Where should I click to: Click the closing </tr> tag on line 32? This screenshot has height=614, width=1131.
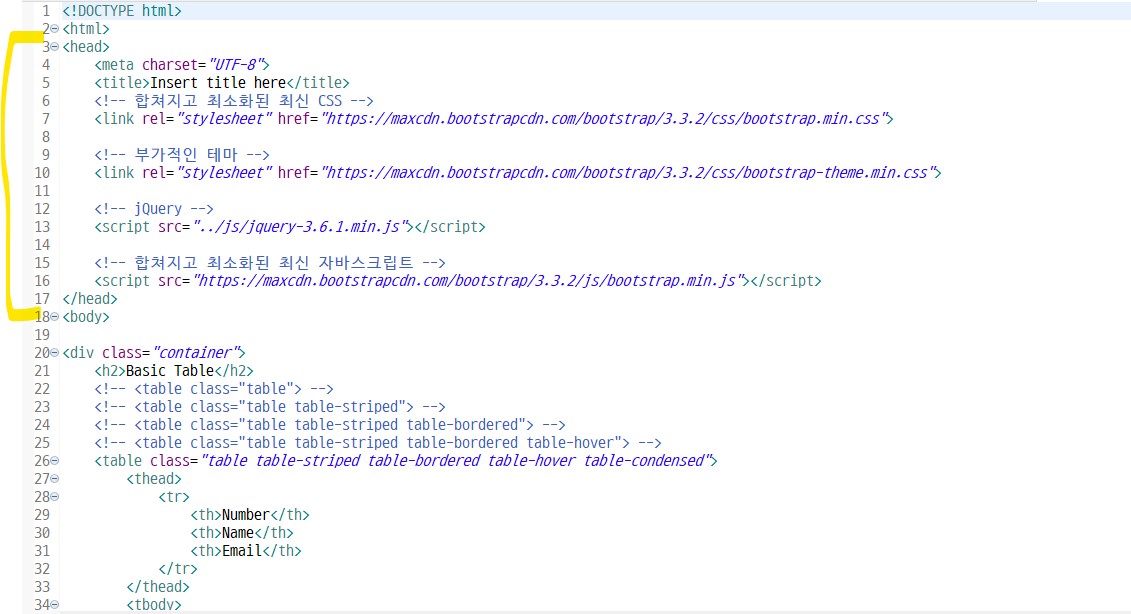177,569
